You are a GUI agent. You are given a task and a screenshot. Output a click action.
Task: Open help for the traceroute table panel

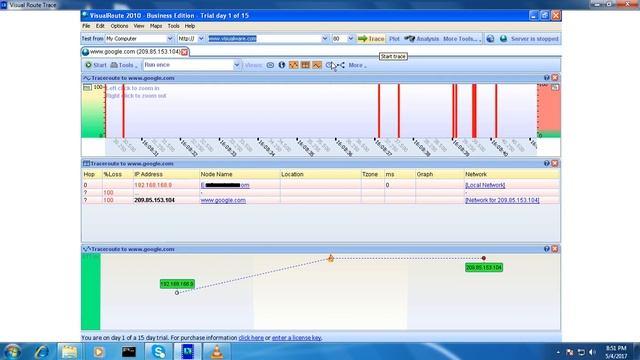[546, 163]
